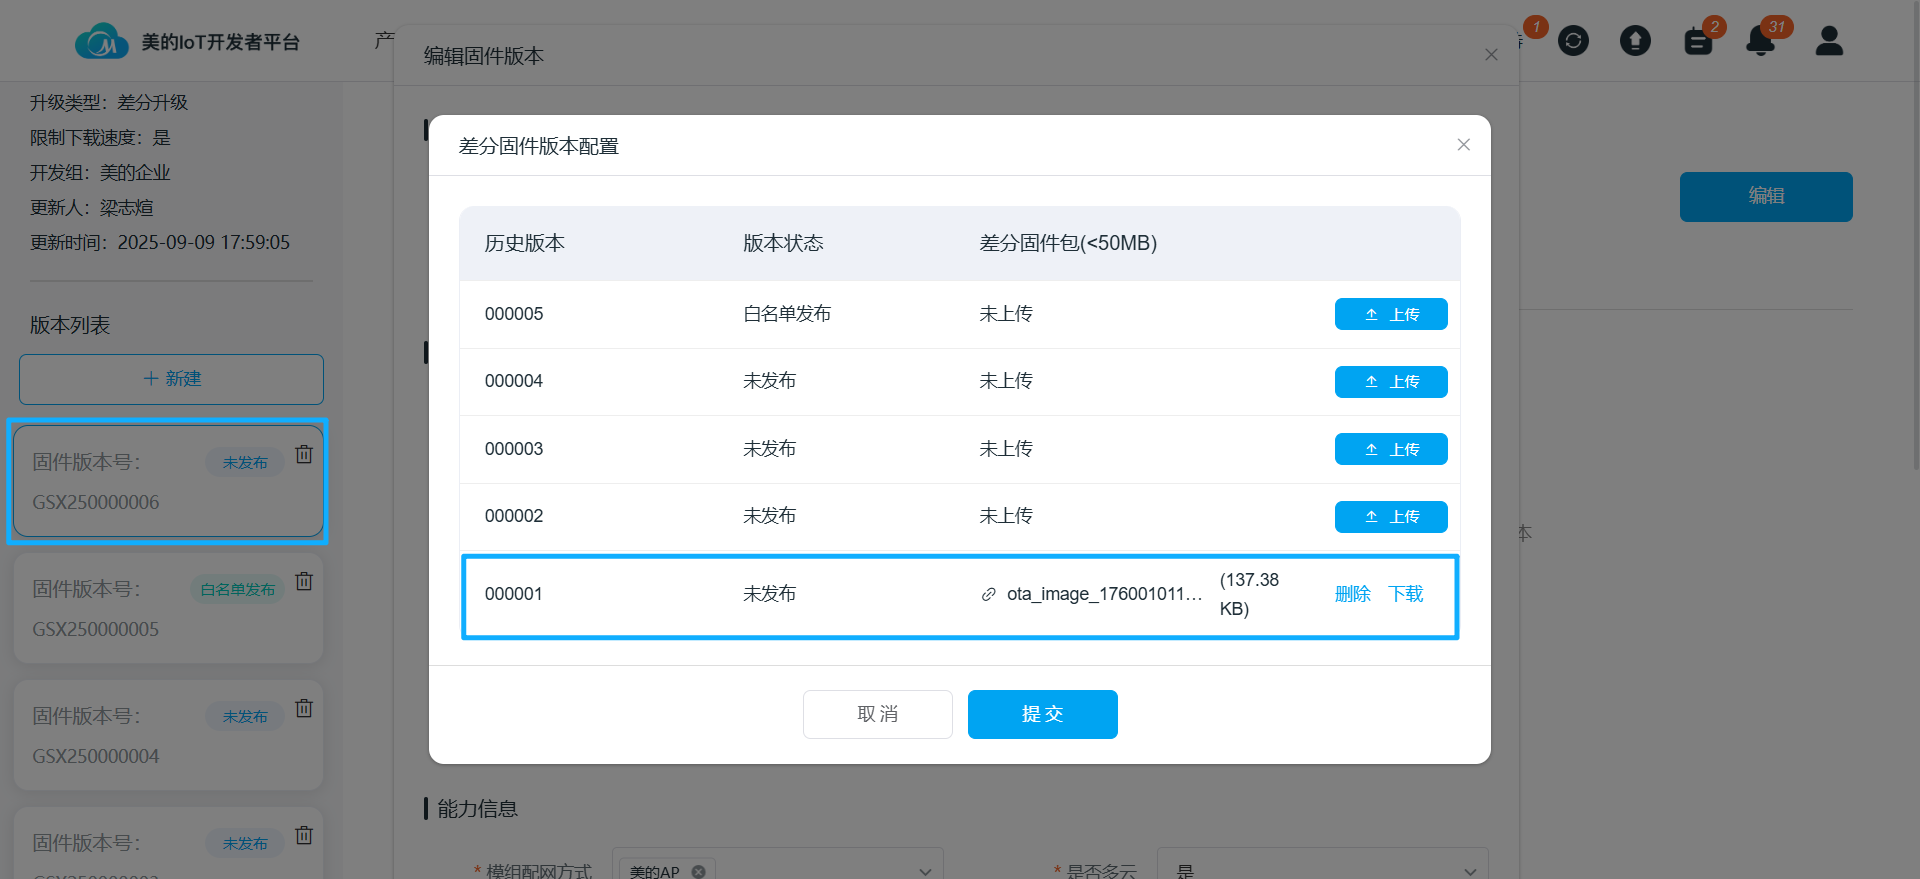Open the notification bell with 31 alerts
Screen dimensions: 1920x879
(x=1760, y=41)
